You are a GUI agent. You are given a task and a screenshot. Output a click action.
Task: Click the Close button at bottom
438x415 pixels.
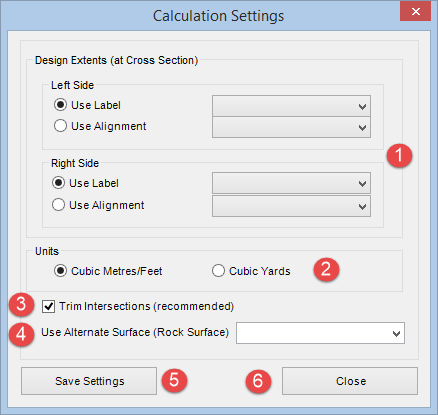click(x=350, y=381)
